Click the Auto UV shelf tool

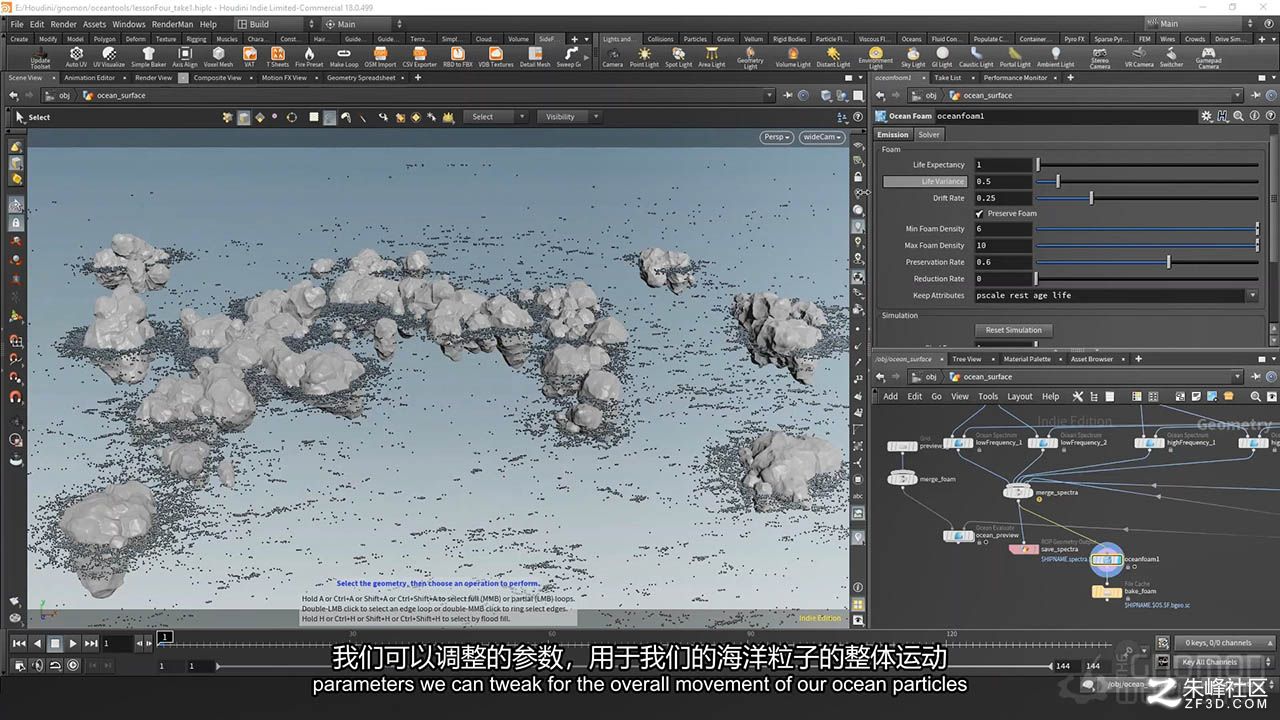tap(76, 57)
